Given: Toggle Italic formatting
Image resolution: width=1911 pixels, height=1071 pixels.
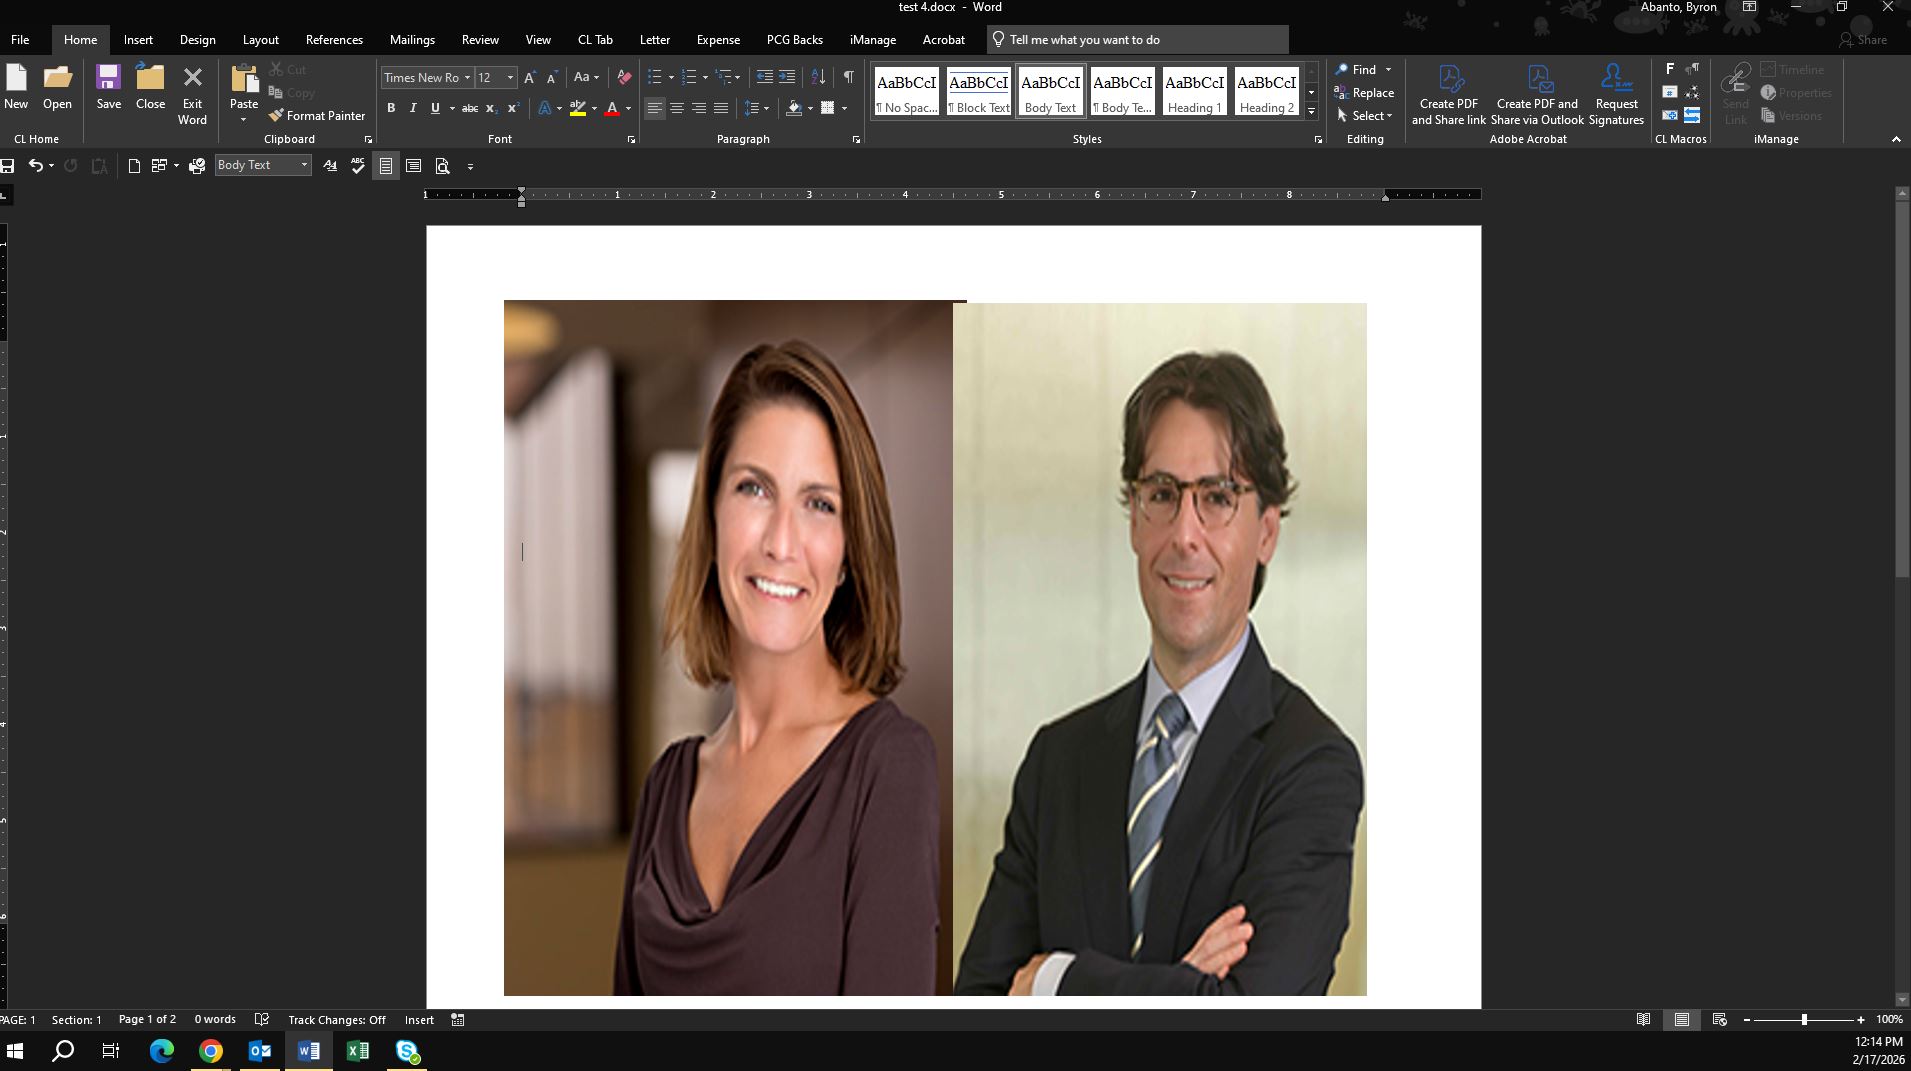Looking at the screenshot, I should [413, 108].
